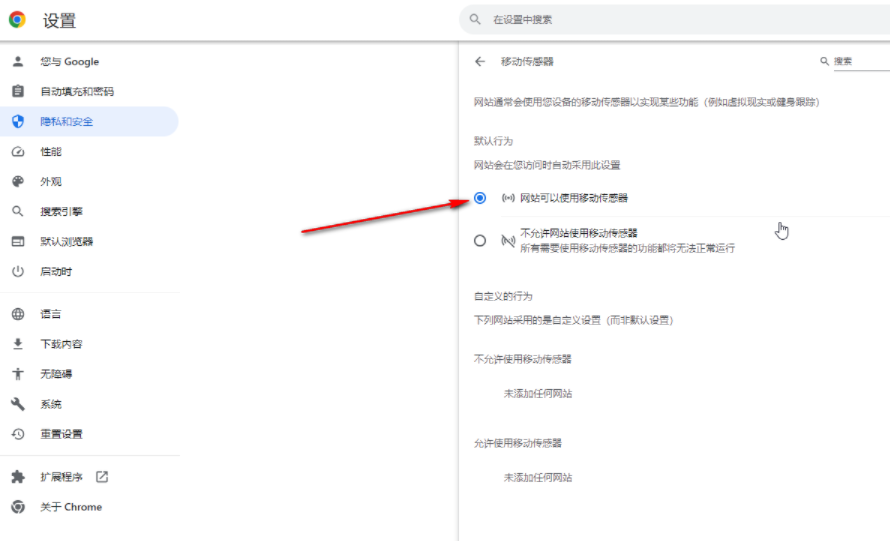Viewport: 890px width, 541px height.
Task: Click 未添加任何网站 under 不允许使用移动传感器
Action: (x=538, y=393)
